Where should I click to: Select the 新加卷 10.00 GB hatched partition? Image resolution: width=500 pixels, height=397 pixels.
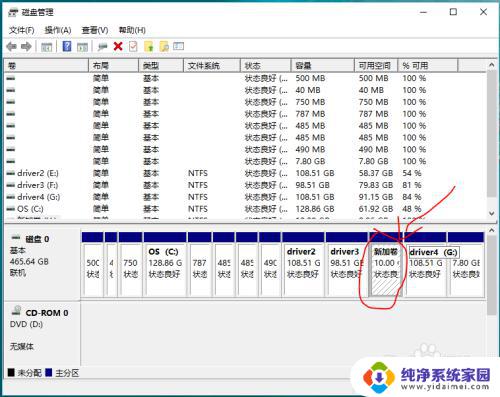pyautogui.click(x=386, y=264)
